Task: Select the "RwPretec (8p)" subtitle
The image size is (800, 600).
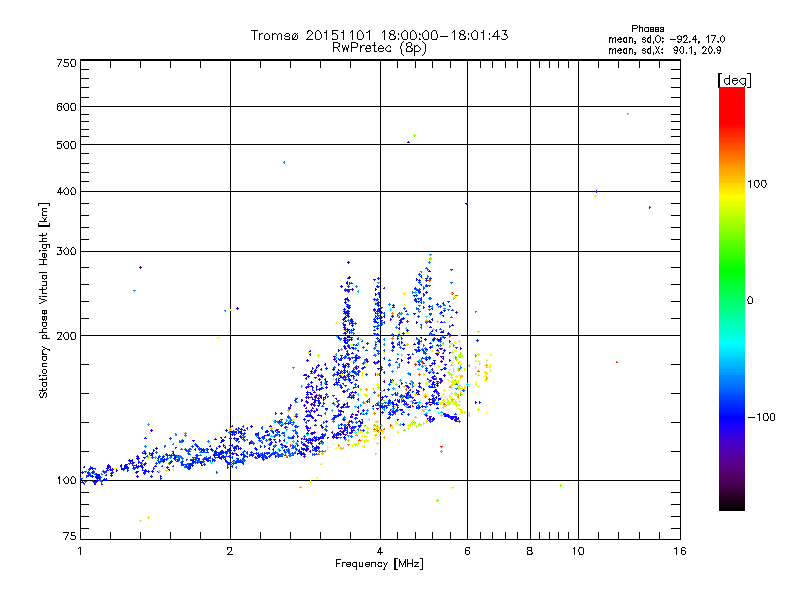Action: (x=379, y=48)
